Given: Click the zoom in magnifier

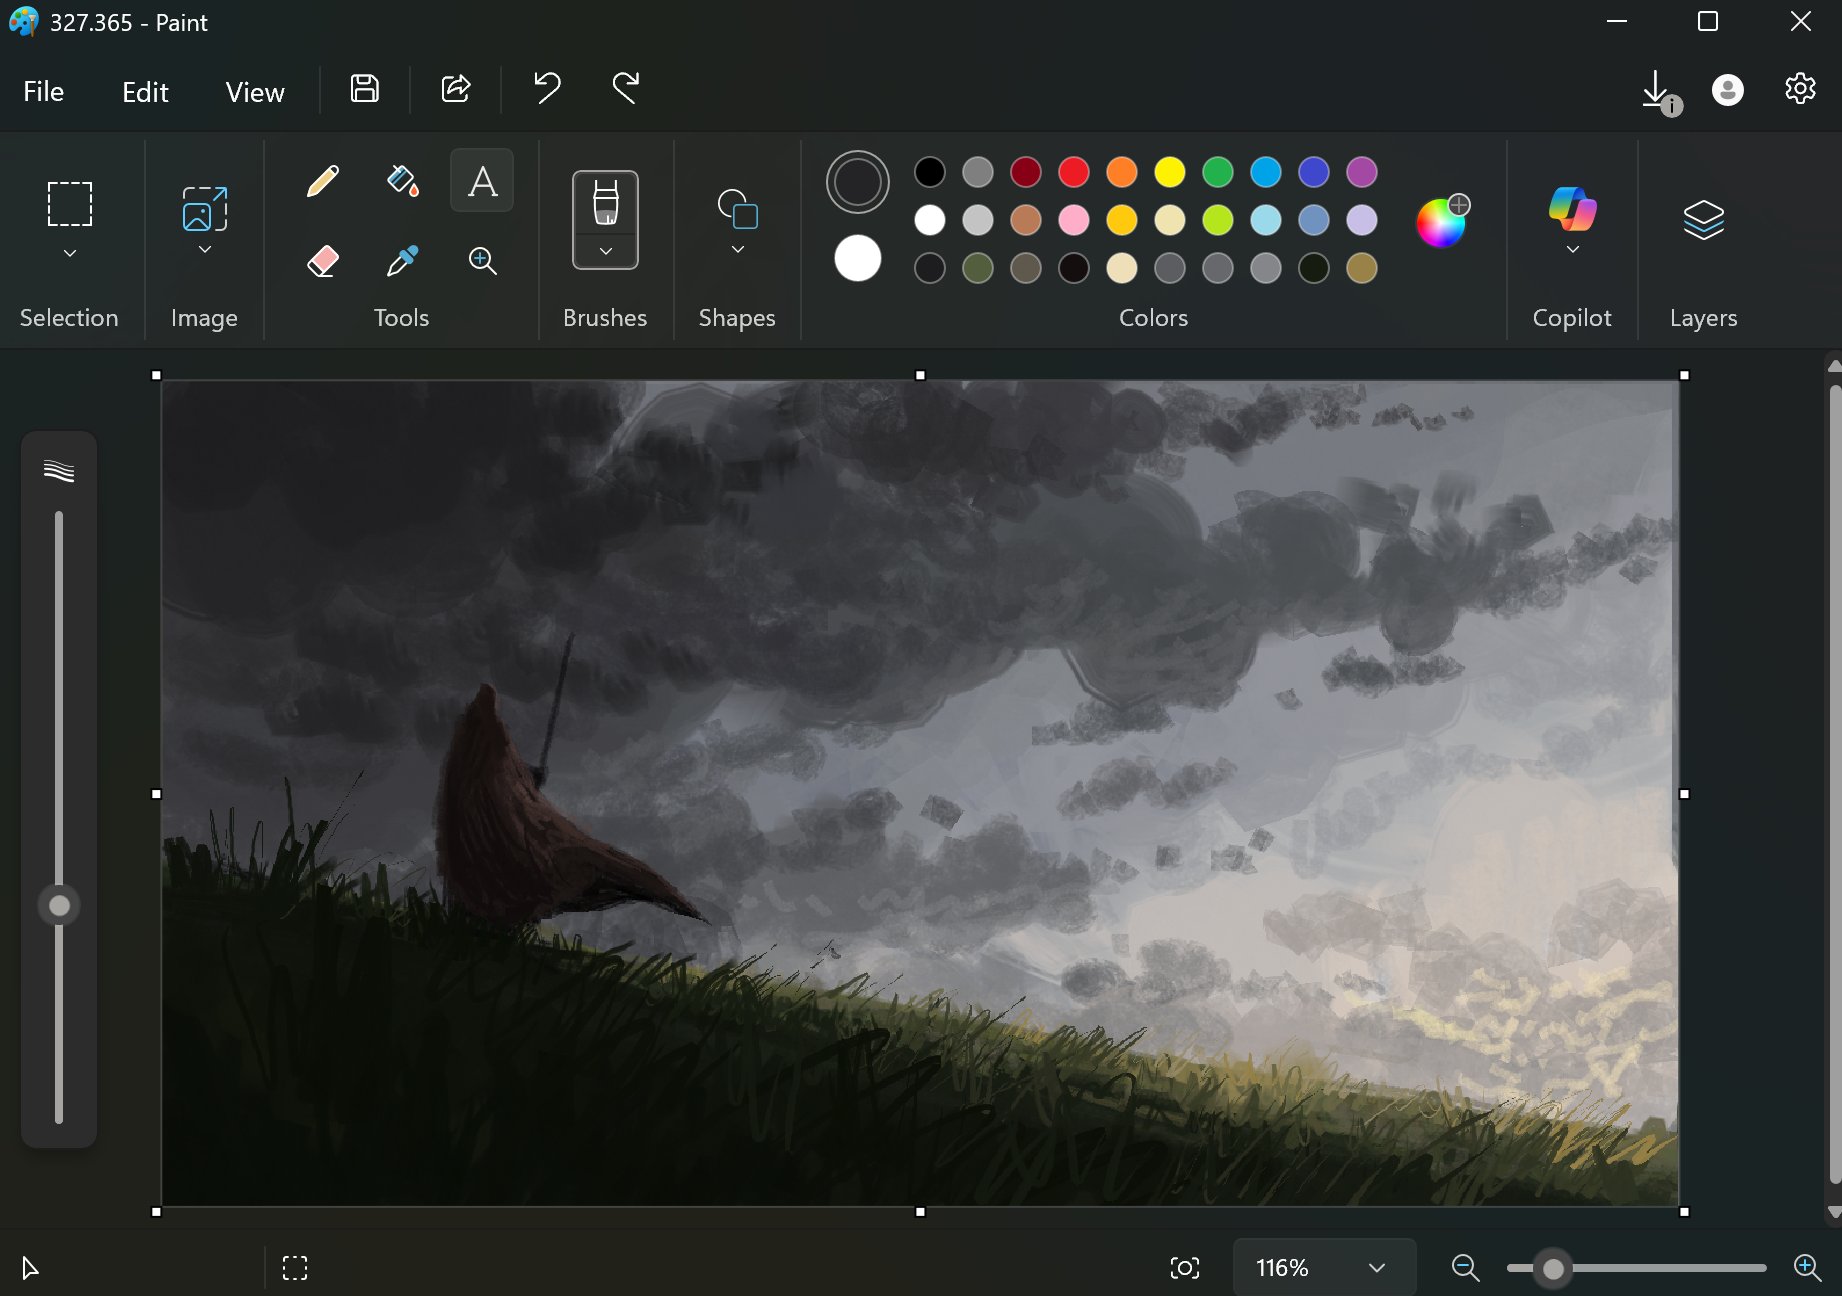Looking at the screenshot, I should [x=1807, y=1268].
